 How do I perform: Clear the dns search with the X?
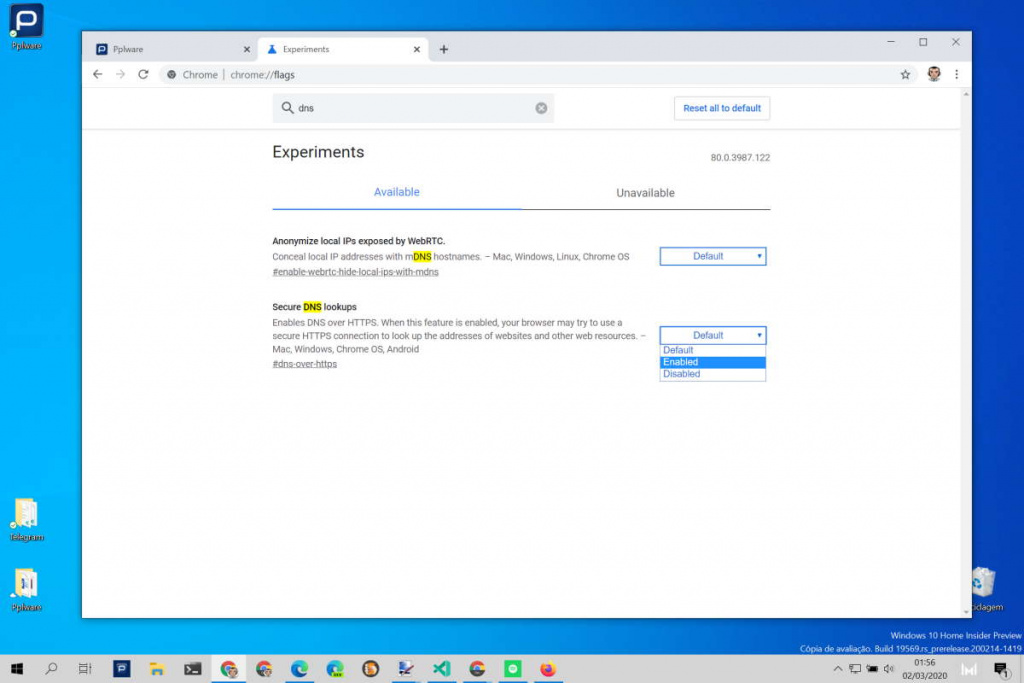541,108
